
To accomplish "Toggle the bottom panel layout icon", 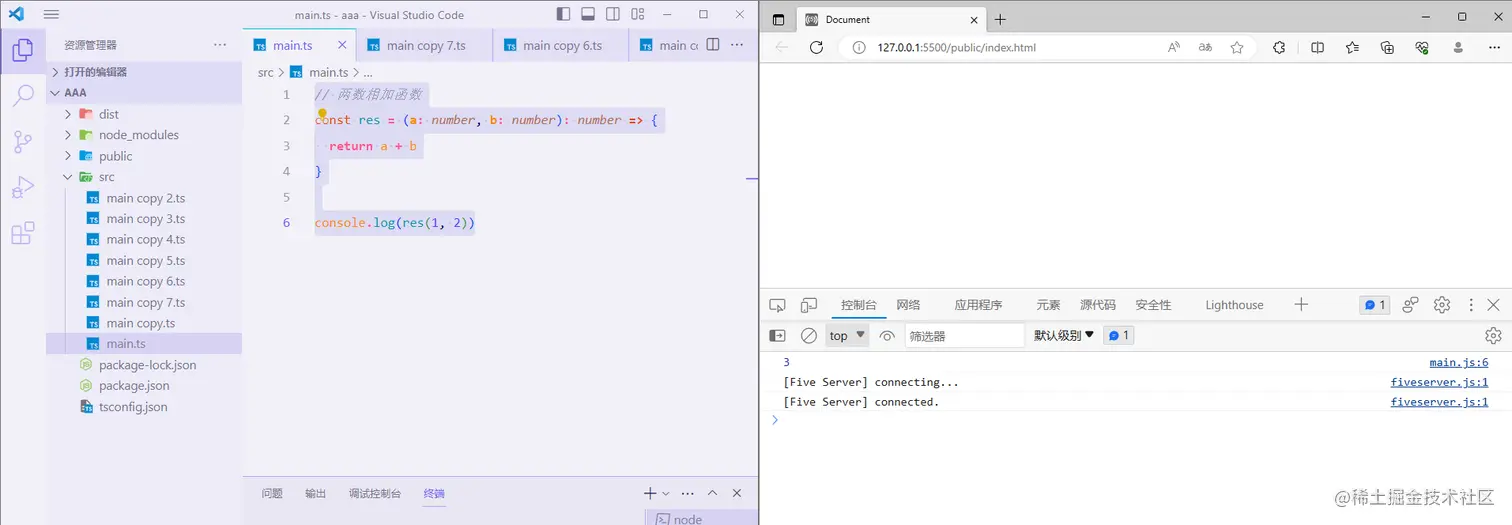I will coord(588,14).
